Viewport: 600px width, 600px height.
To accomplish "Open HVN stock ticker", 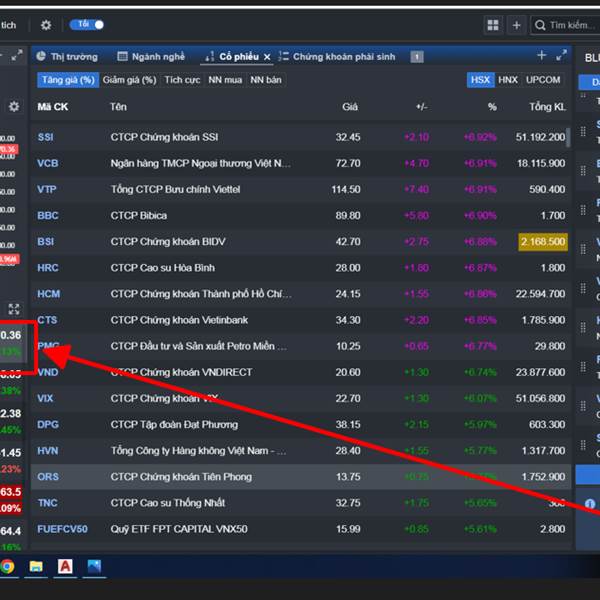I will coord(47,451).
